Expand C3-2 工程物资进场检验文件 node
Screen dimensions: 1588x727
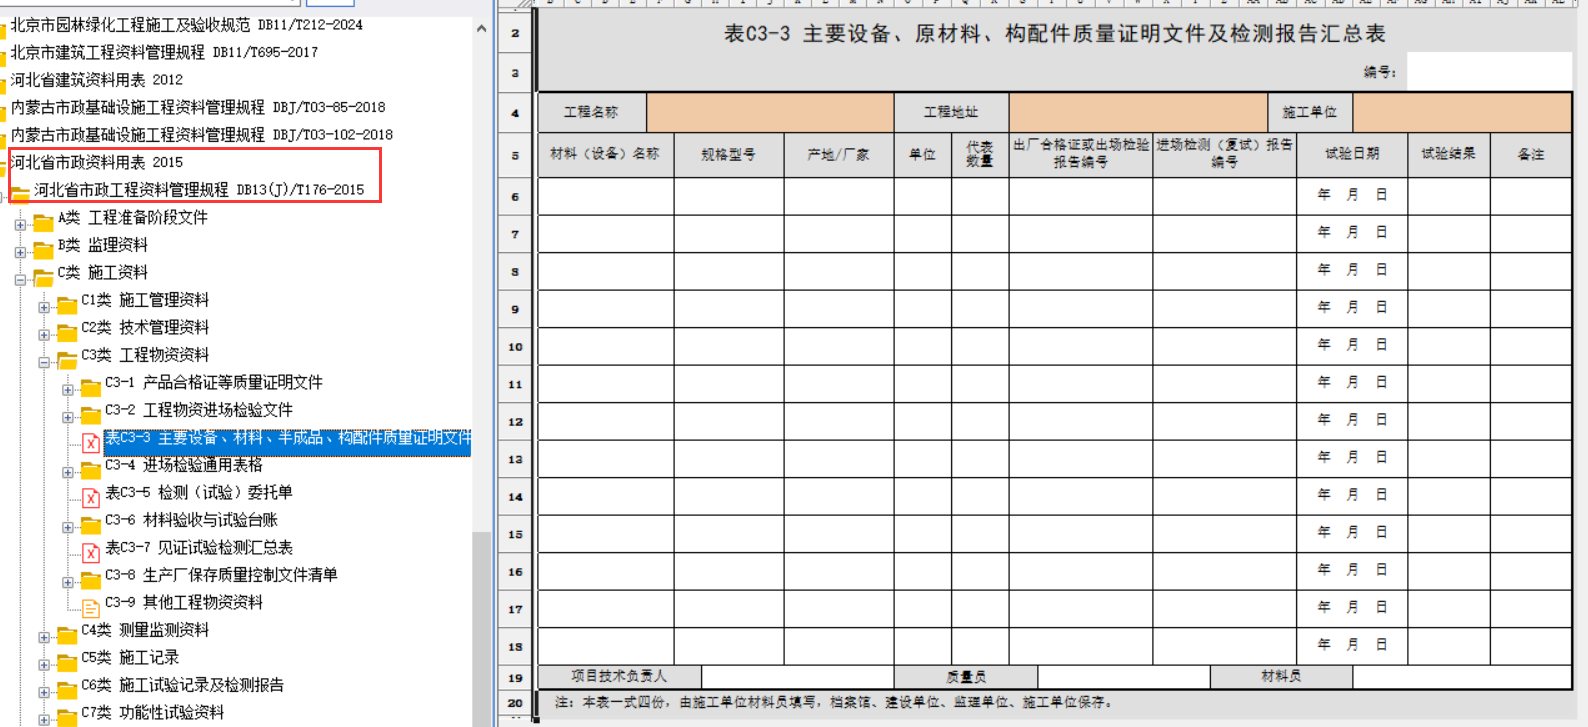[x=68, y=417]
